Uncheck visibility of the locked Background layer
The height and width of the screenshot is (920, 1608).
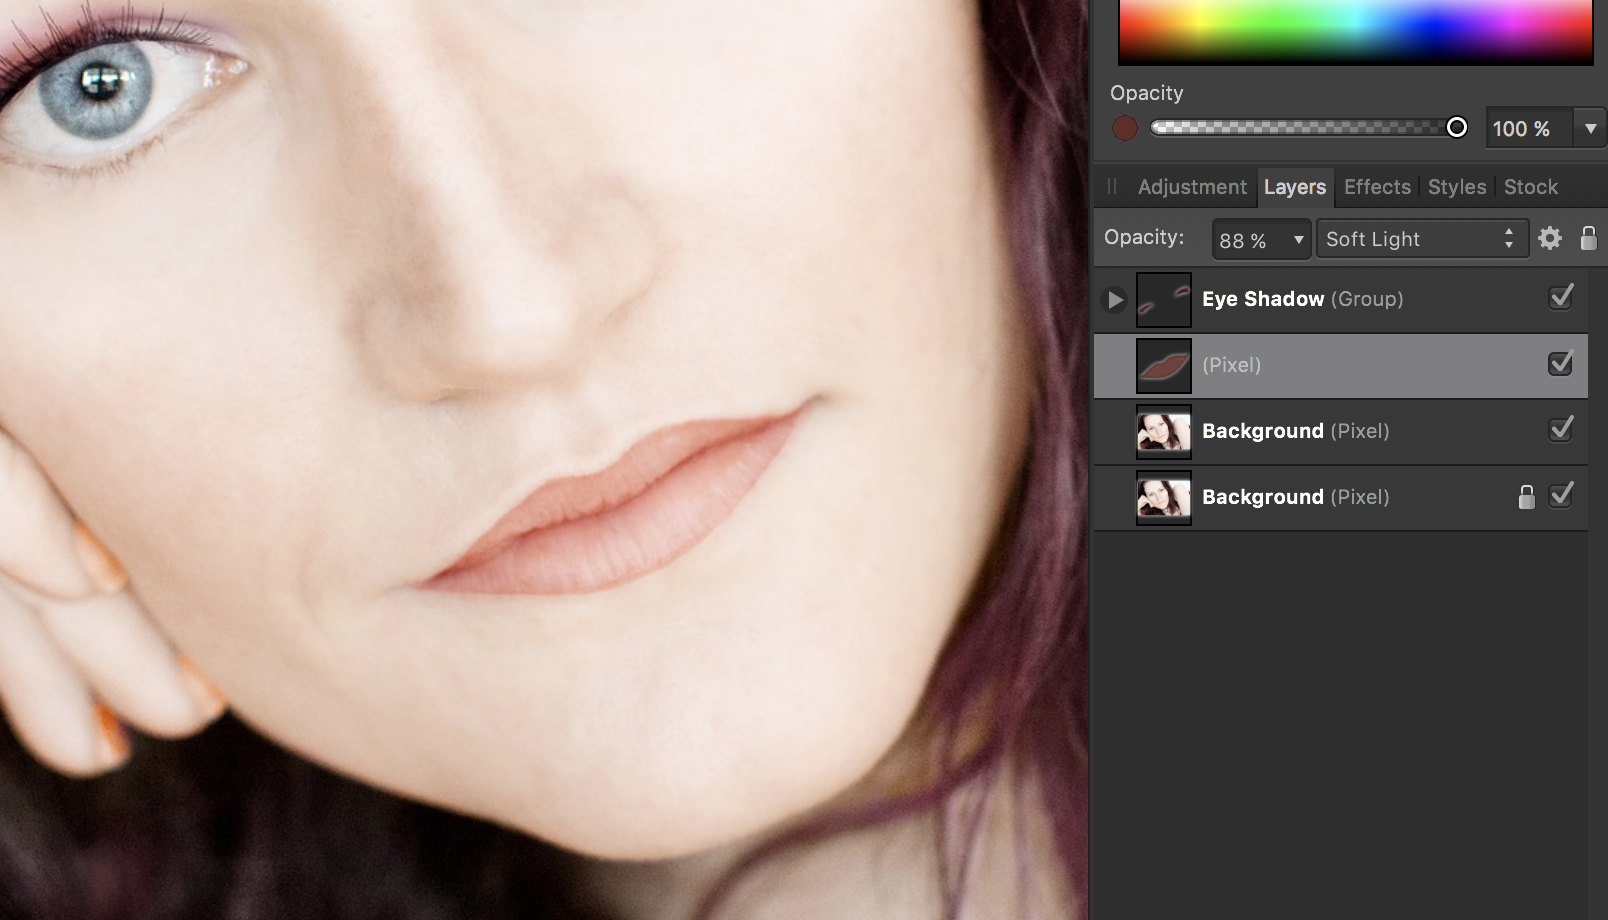point(1560,495)
